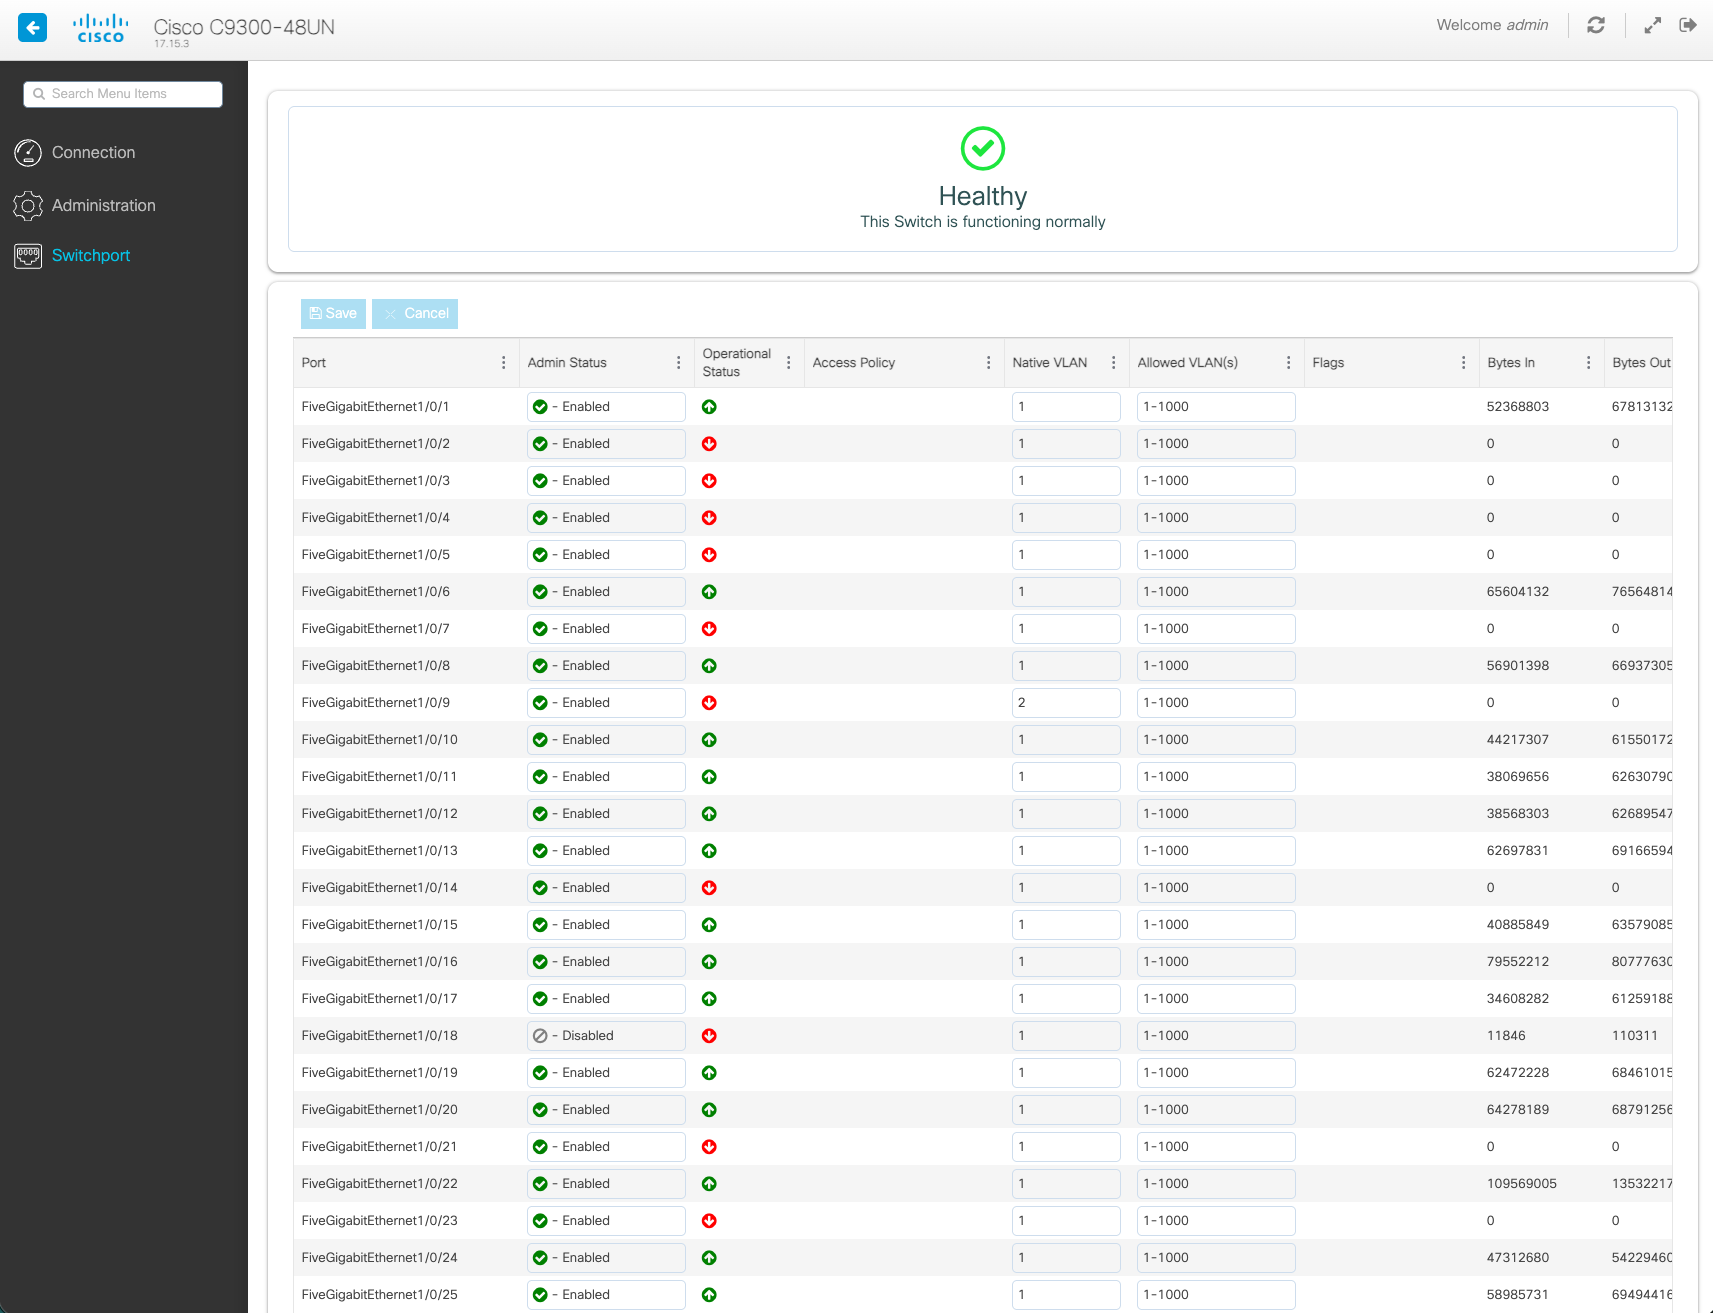Click the Save button
Viewport: 1713px width, 1313px height.
tap(333, 314)
